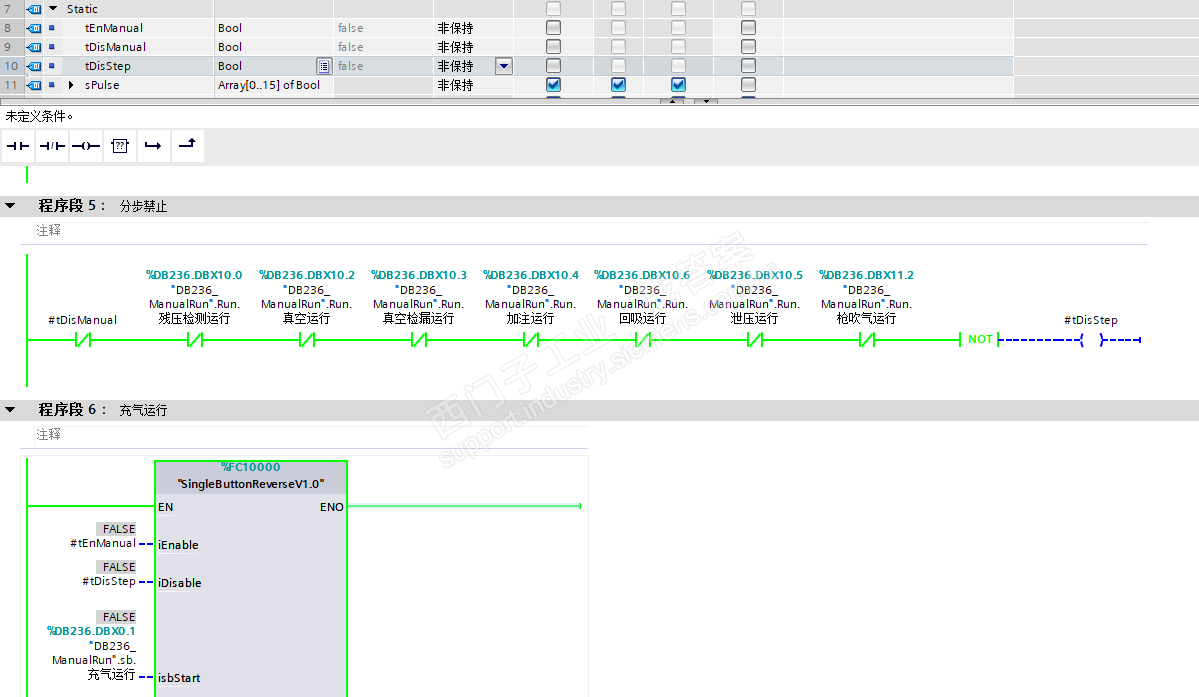Click the %DB236.DBX11.2 address

pyautogui.click(x=866, y=275)
